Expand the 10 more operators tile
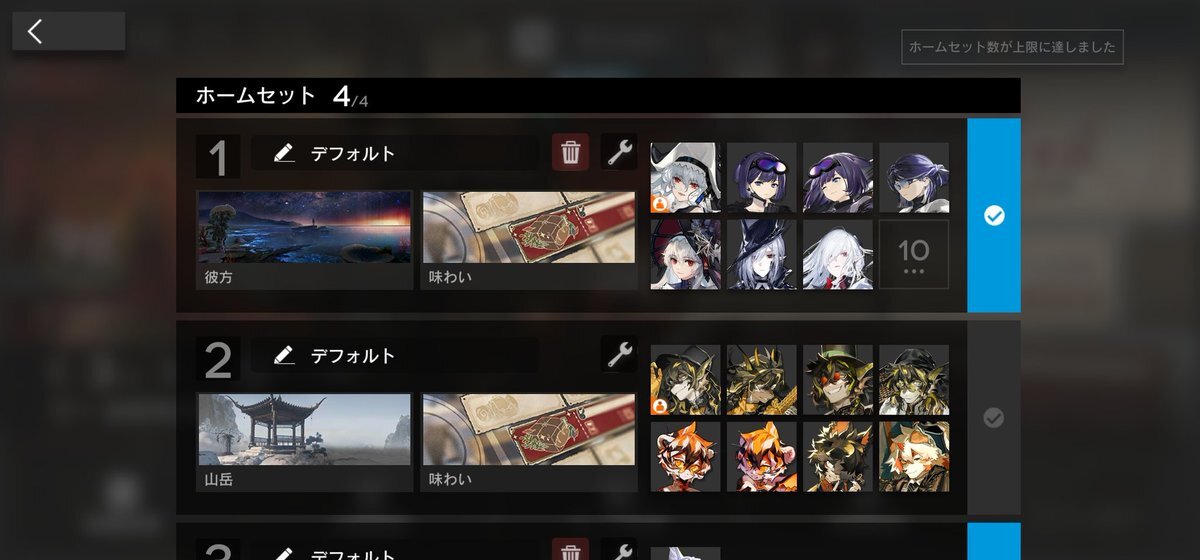1200x560 pixels. point(914,255)
